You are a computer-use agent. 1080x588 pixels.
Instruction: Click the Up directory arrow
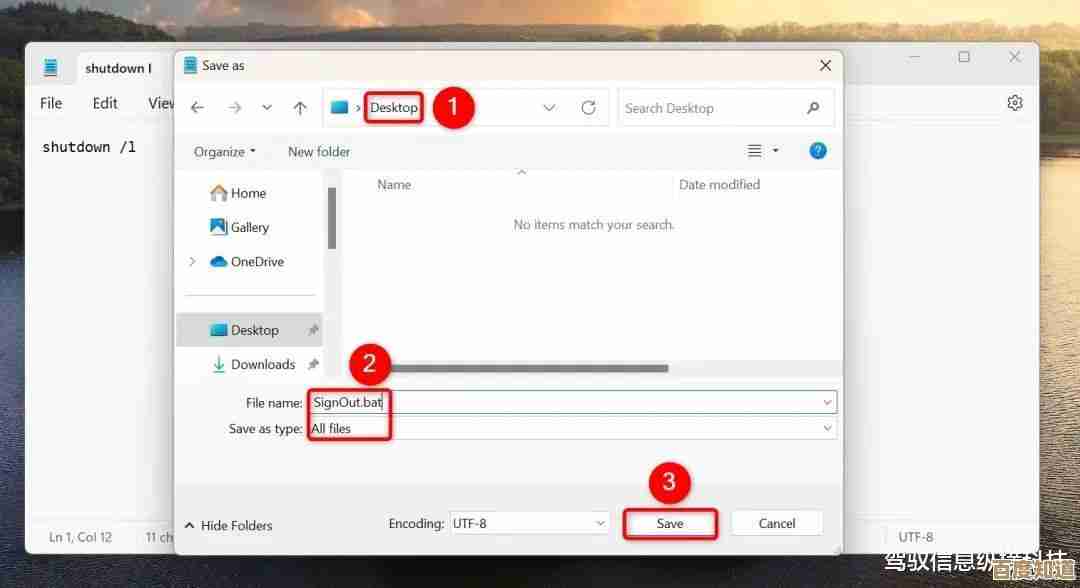coord(300,108)
